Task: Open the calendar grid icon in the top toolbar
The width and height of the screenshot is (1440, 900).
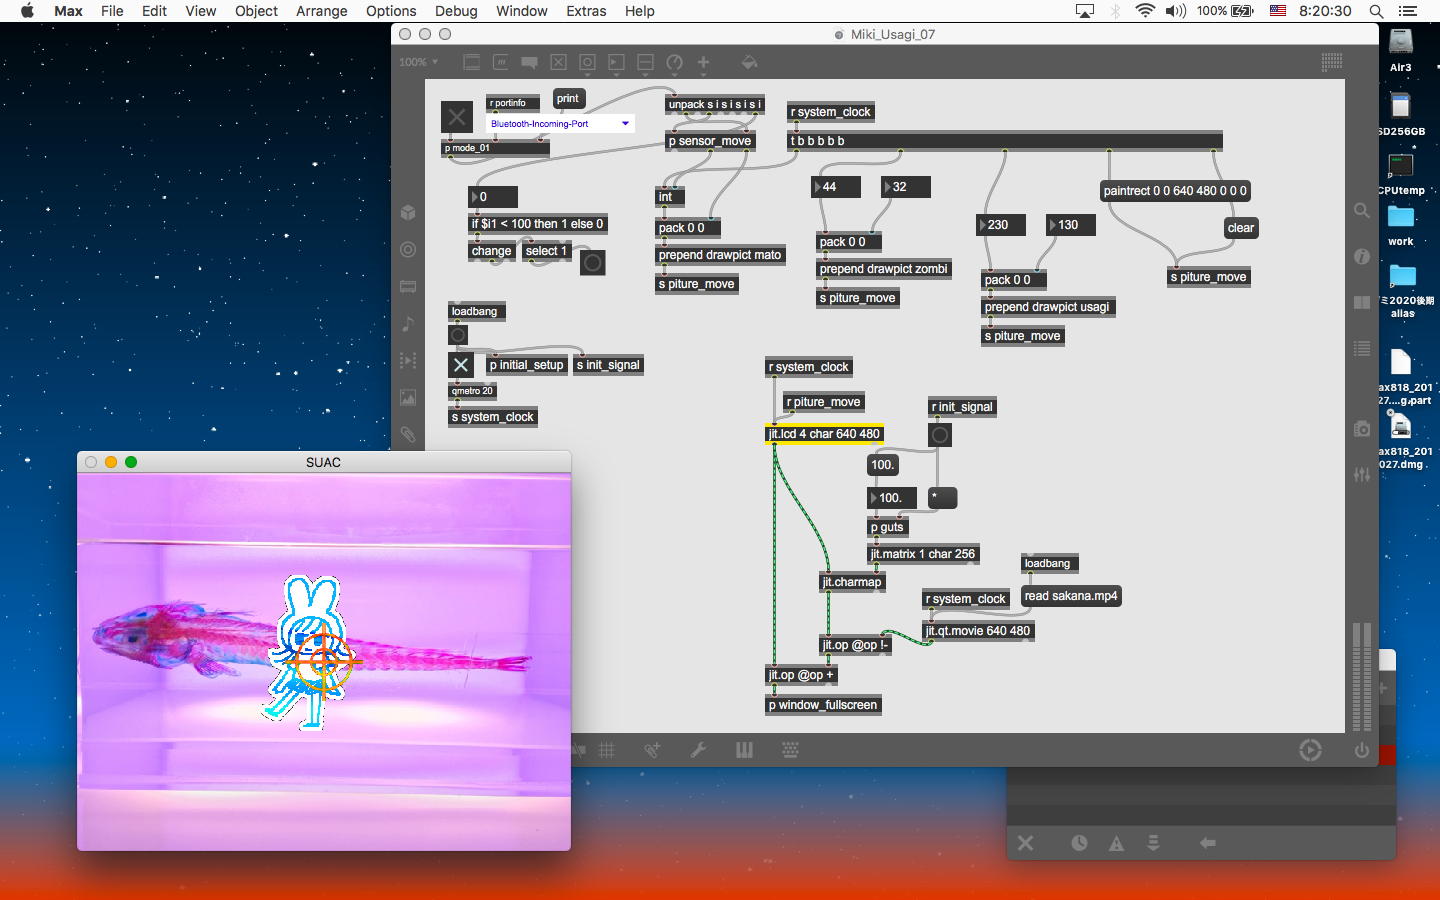Action: click(1332, 62)
